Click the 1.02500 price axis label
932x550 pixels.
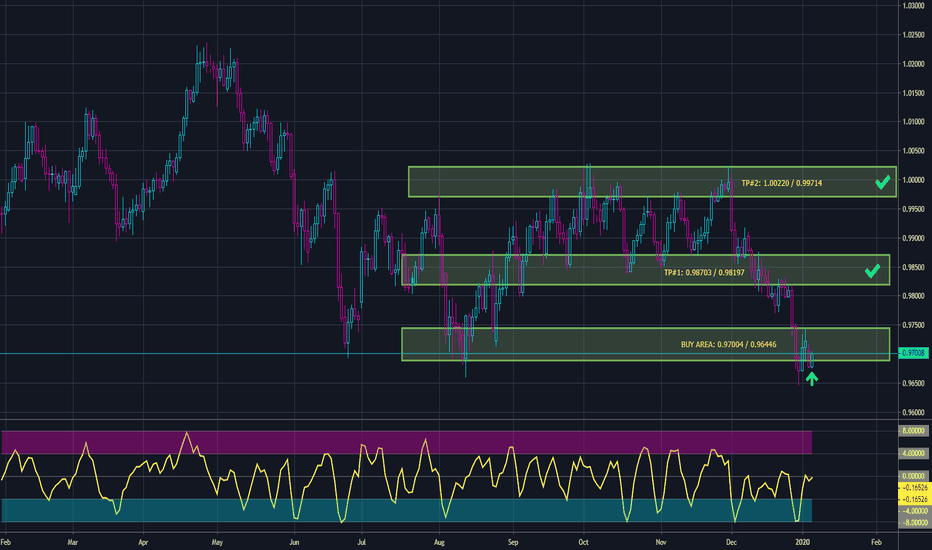tap(914, 35)
